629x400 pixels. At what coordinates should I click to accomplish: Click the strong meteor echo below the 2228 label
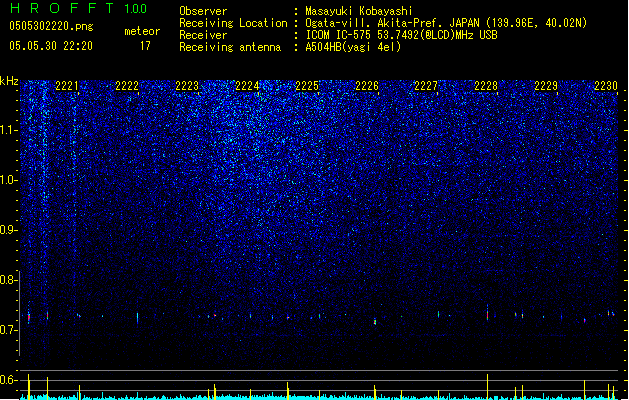pyautogui.click(x=487, y=313)
